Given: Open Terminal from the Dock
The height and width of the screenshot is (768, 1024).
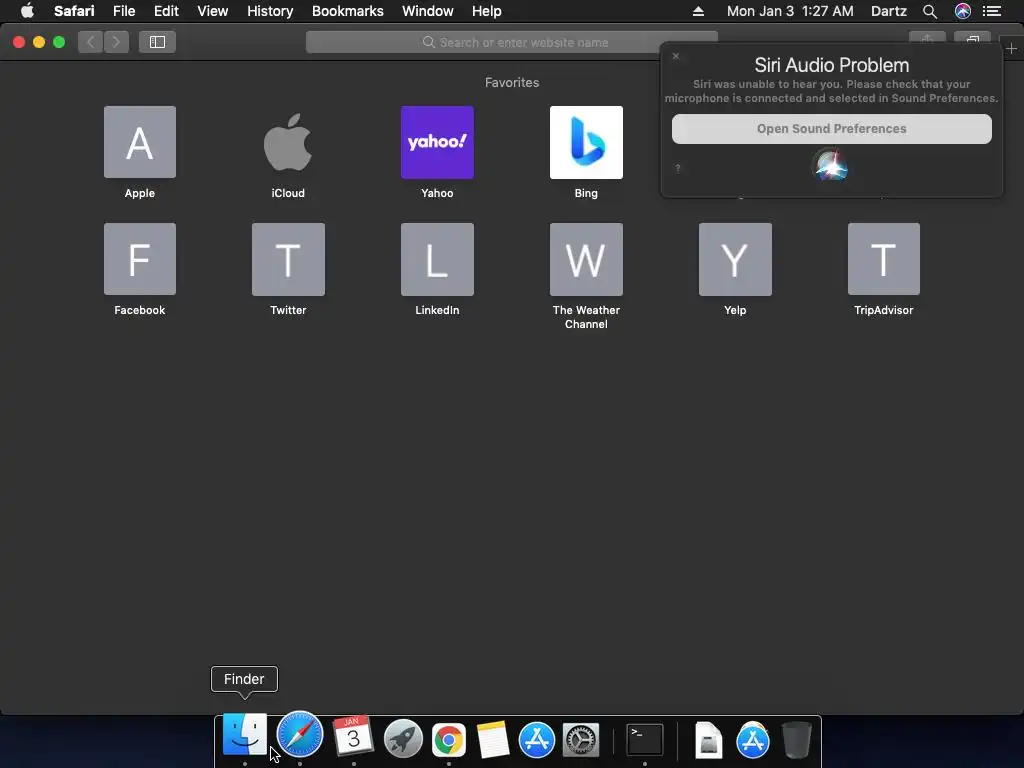Looking at the screenshot, I should pos(645,739).
